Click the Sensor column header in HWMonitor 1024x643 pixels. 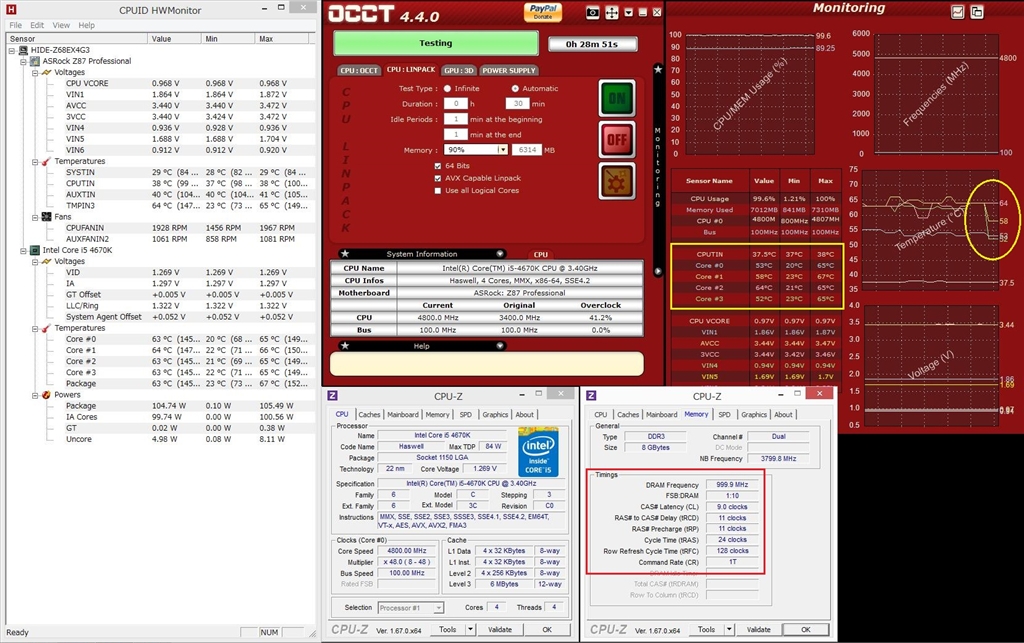pyautogui.click(x=77, y=39)
